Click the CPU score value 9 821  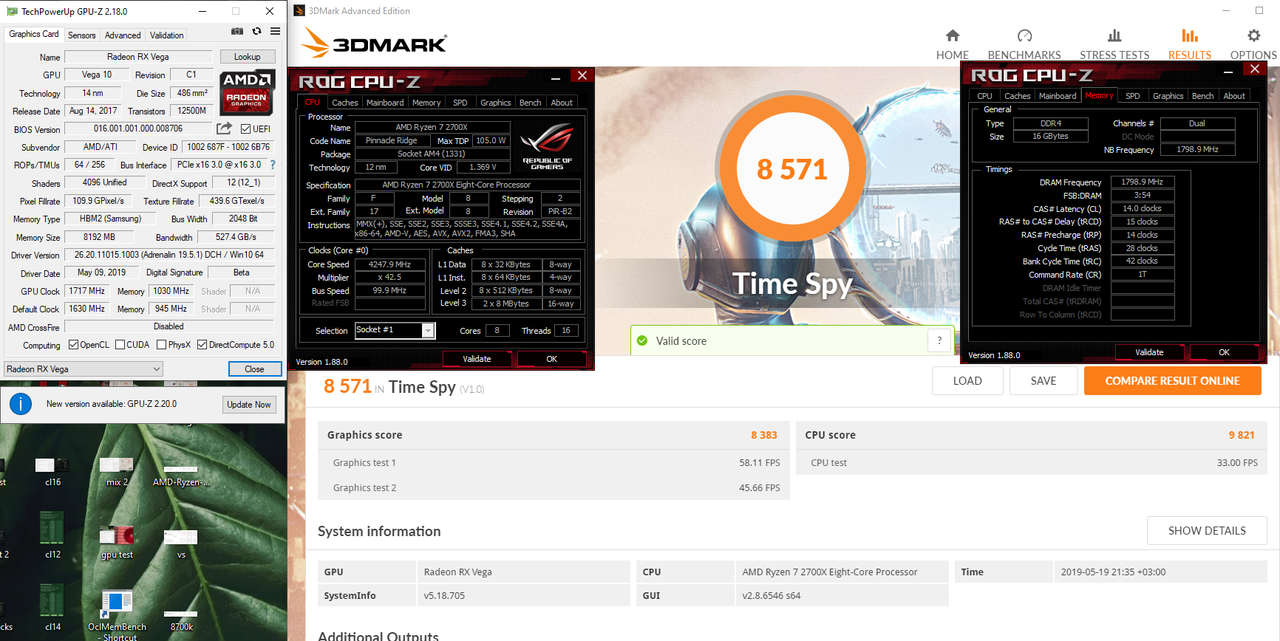(1241, 435)
